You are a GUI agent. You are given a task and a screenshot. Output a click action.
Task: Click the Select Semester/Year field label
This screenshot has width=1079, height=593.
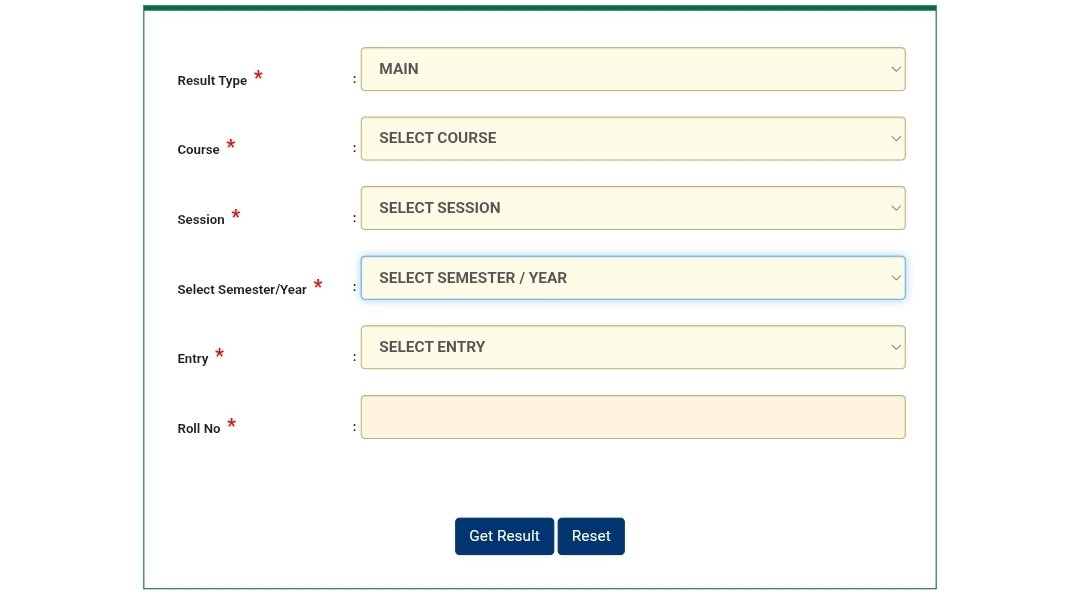point(242,290)
